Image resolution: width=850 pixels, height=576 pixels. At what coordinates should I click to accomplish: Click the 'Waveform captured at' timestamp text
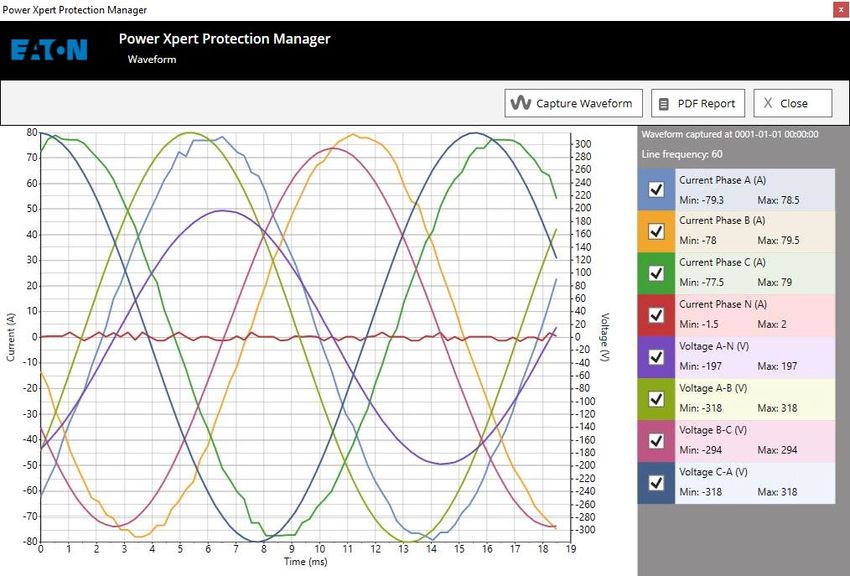click(730, 134)
